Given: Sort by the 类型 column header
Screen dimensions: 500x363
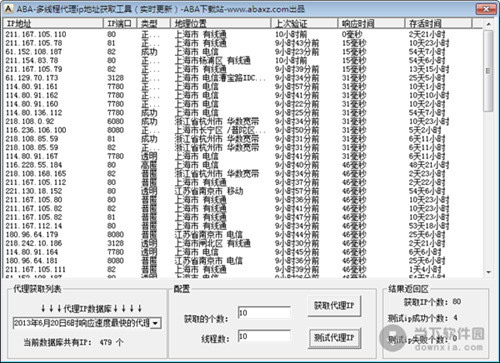Looking at the screenshot, I should tap(154, 23).
